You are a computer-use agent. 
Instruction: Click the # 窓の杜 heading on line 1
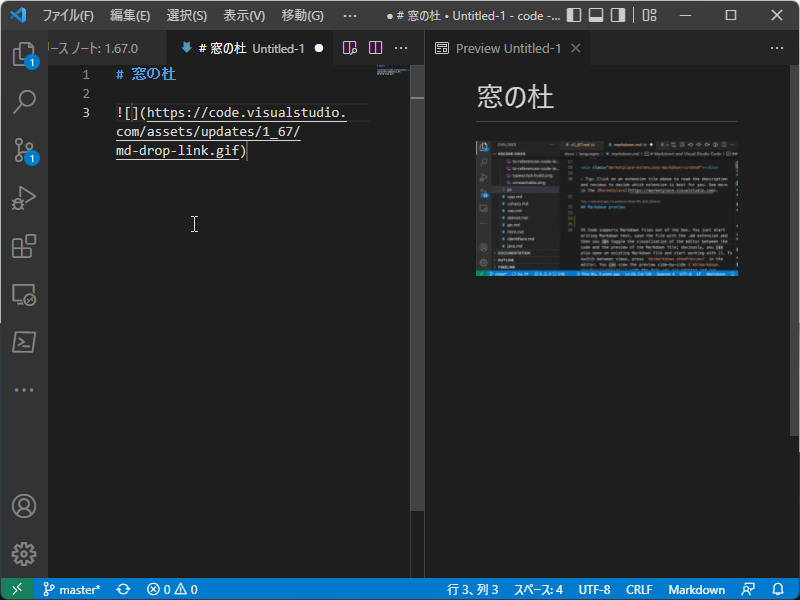coord(146,74)
